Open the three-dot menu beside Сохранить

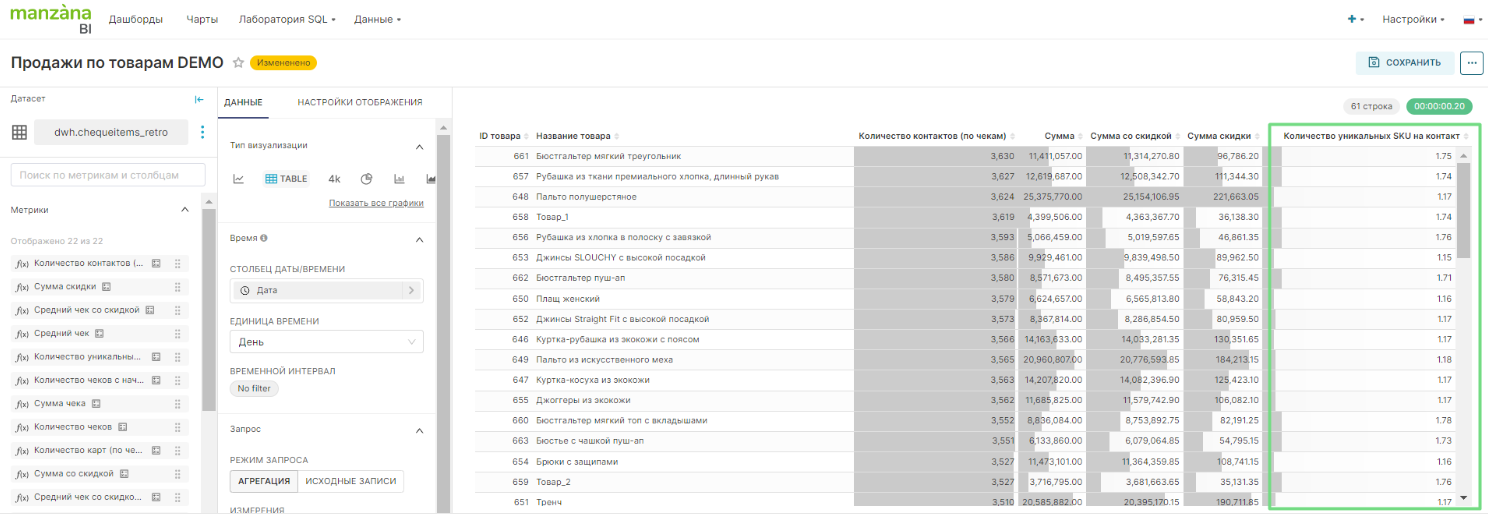pos(1471,63)
